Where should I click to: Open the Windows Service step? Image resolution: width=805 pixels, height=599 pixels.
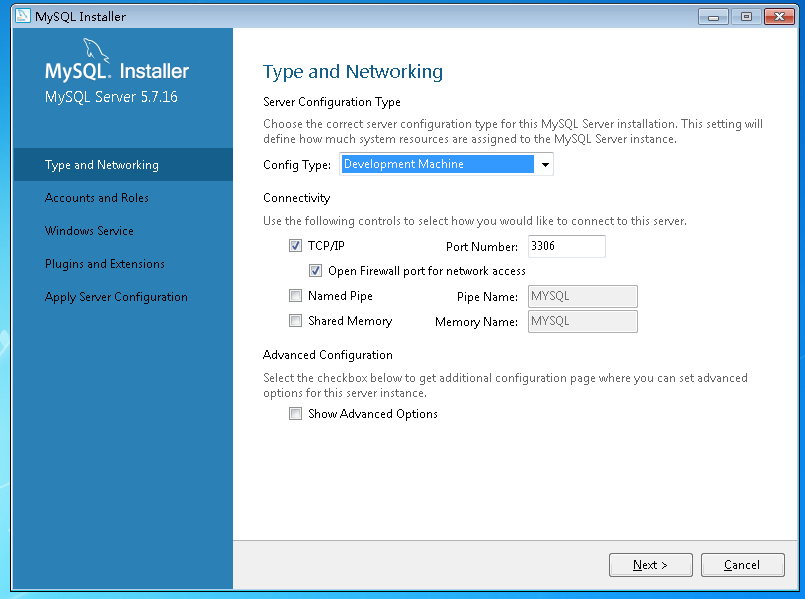click(x=89, y=230)
